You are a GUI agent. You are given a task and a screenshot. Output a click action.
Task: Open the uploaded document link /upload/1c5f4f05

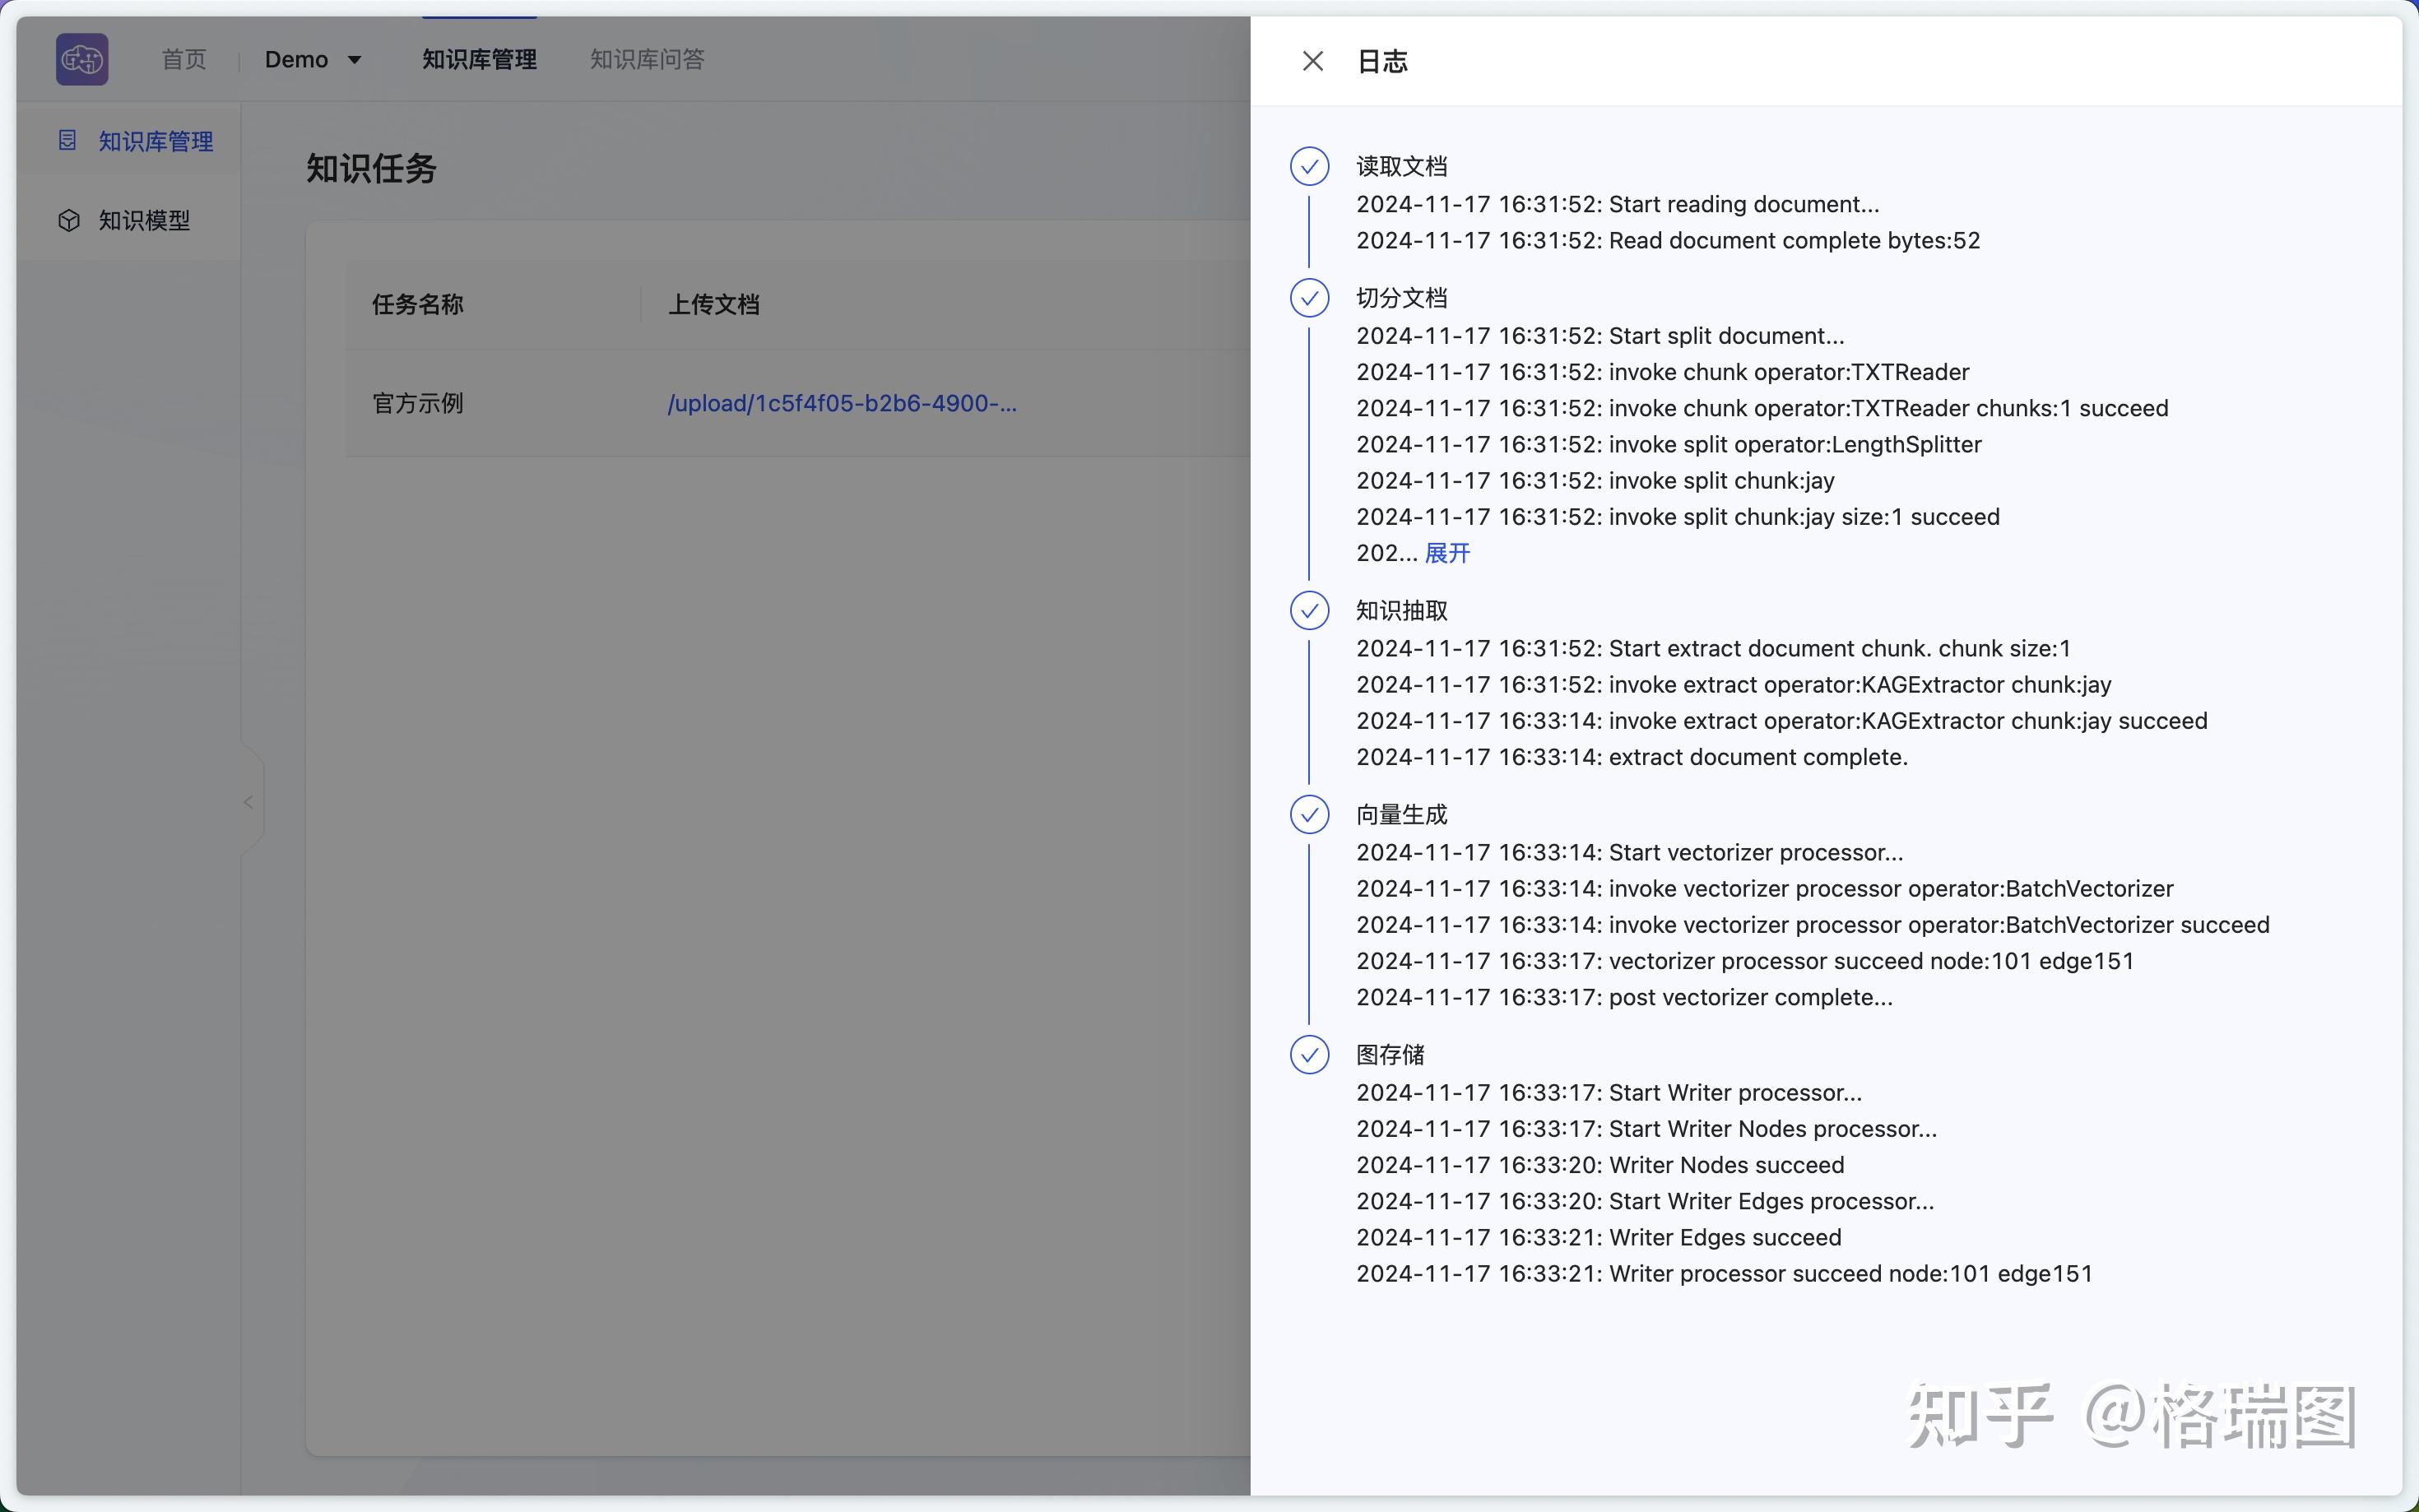click(x=841, y=403)
